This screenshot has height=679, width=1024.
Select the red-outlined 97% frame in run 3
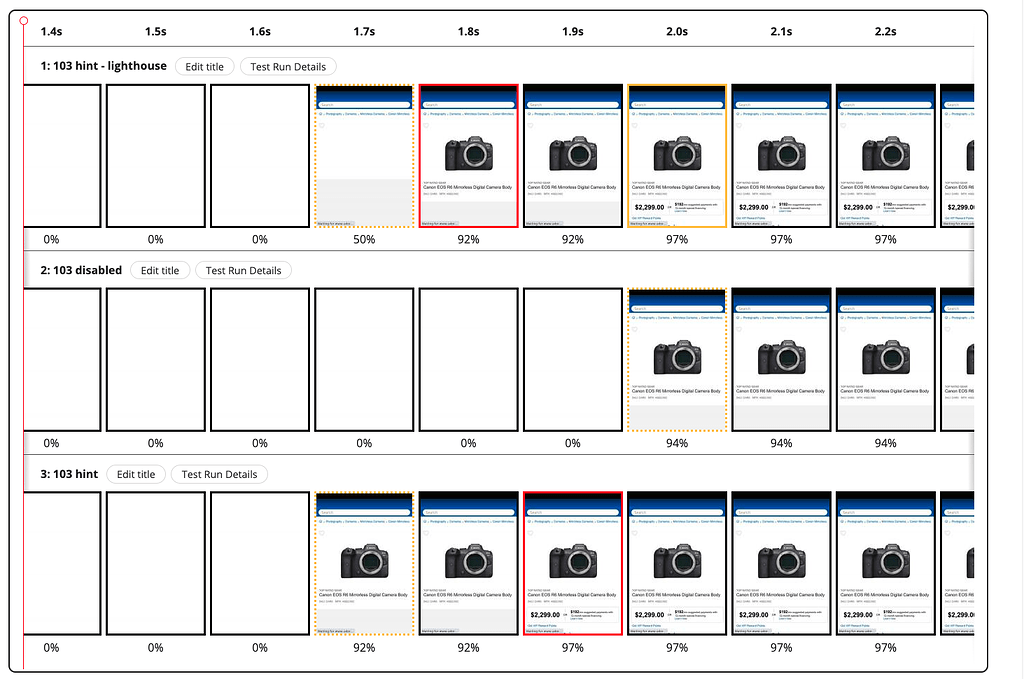point(572,563)
